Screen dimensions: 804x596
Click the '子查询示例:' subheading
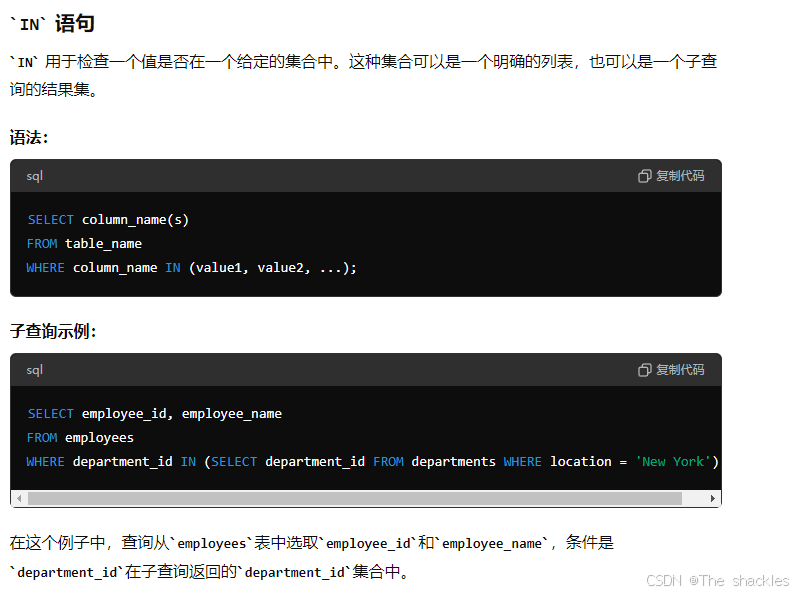53,331
